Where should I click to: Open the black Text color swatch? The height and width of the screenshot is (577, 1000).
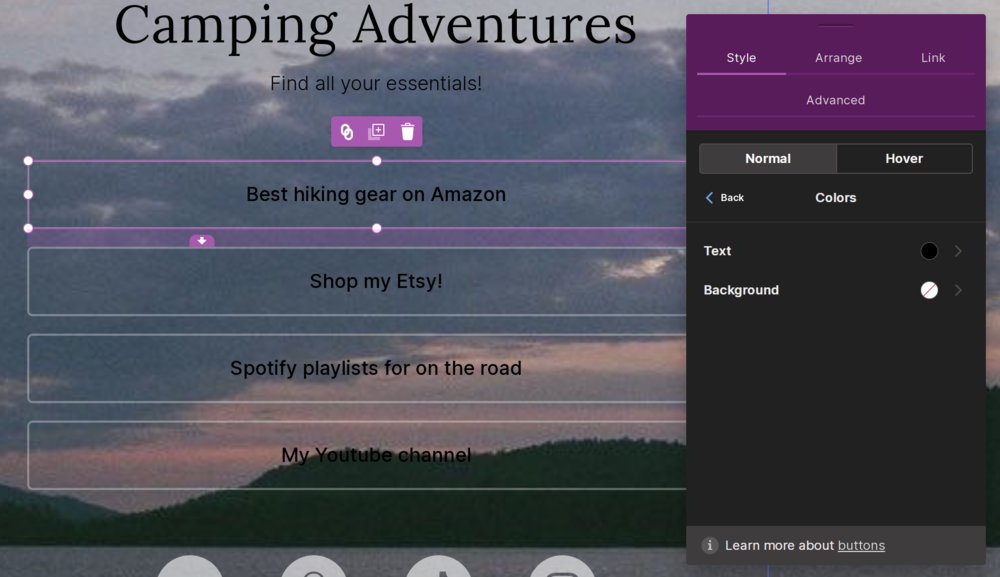[x=929, y=251]
